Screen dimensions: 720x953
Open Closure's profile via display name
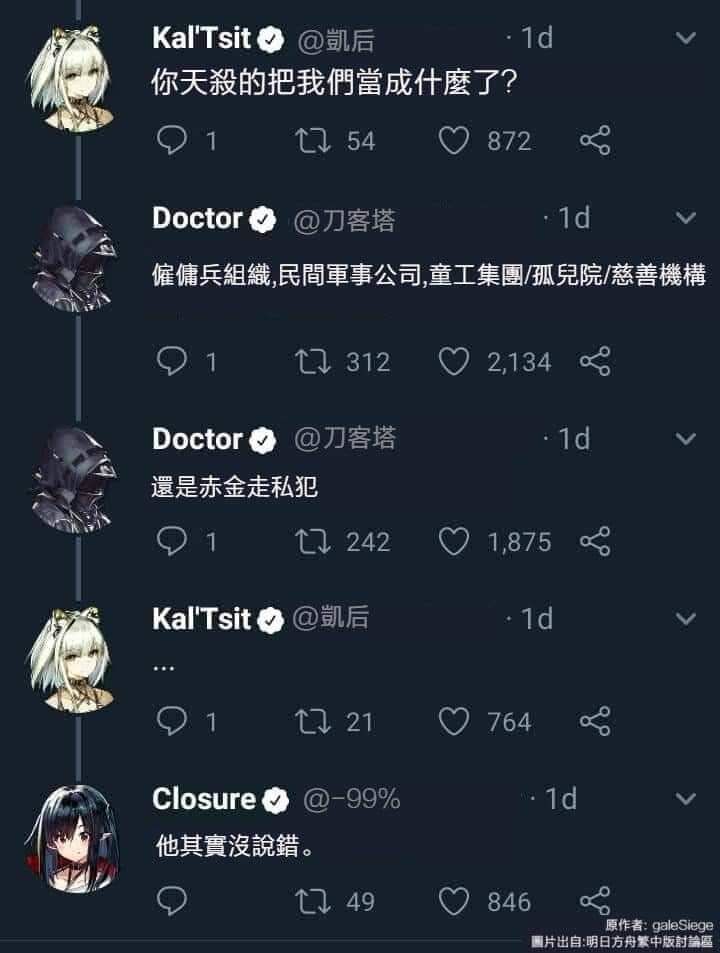click(x=204, y=799)
